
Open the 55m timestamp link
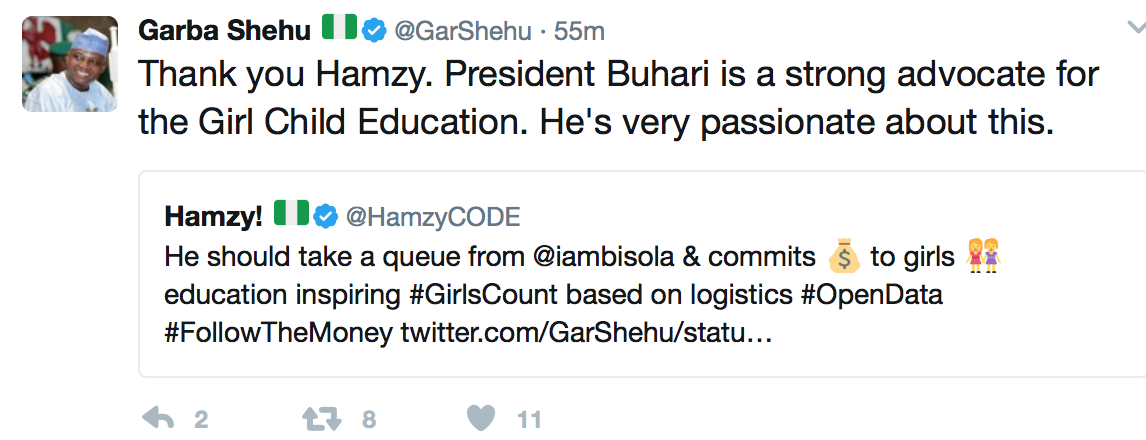coord(579,31)
